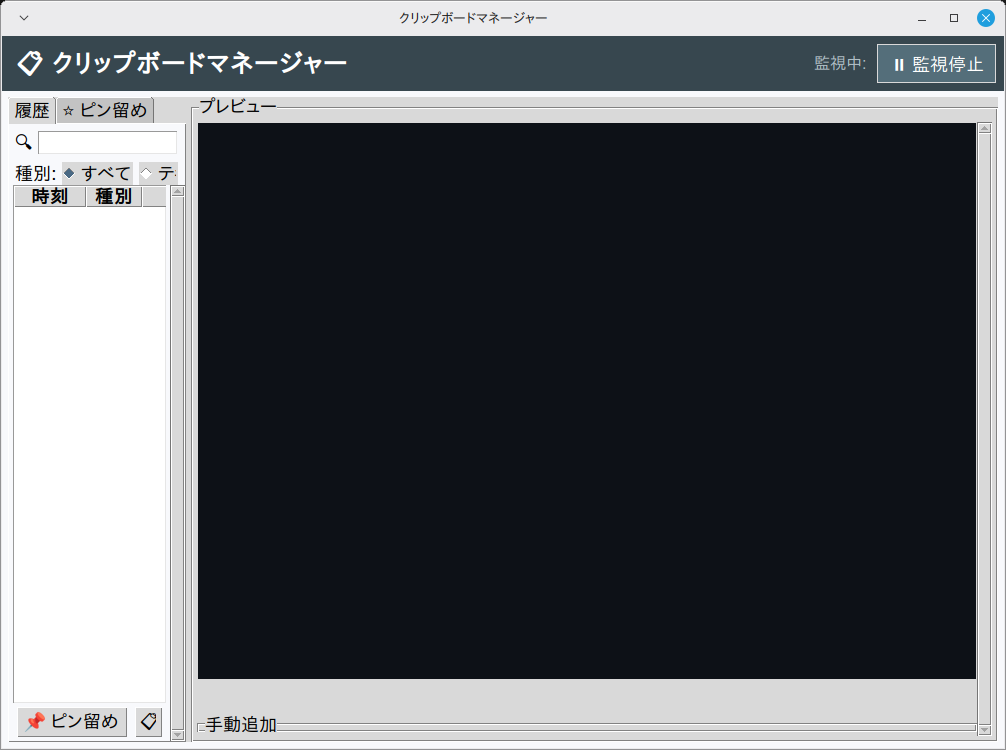Click the history list scrollbar down arrow
Viewport: 1006px width, 750px height.
[x=178, y=735]
